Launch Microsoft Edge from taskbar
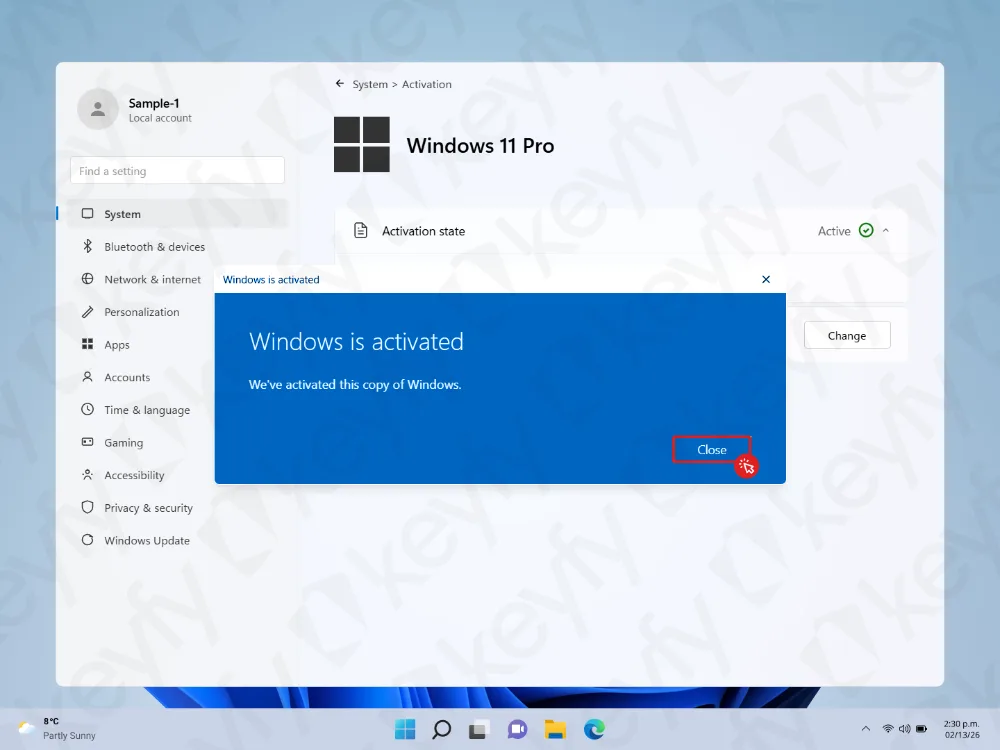Image resolution: width=1000 pixels, height=750 pixels. (594, 729)
